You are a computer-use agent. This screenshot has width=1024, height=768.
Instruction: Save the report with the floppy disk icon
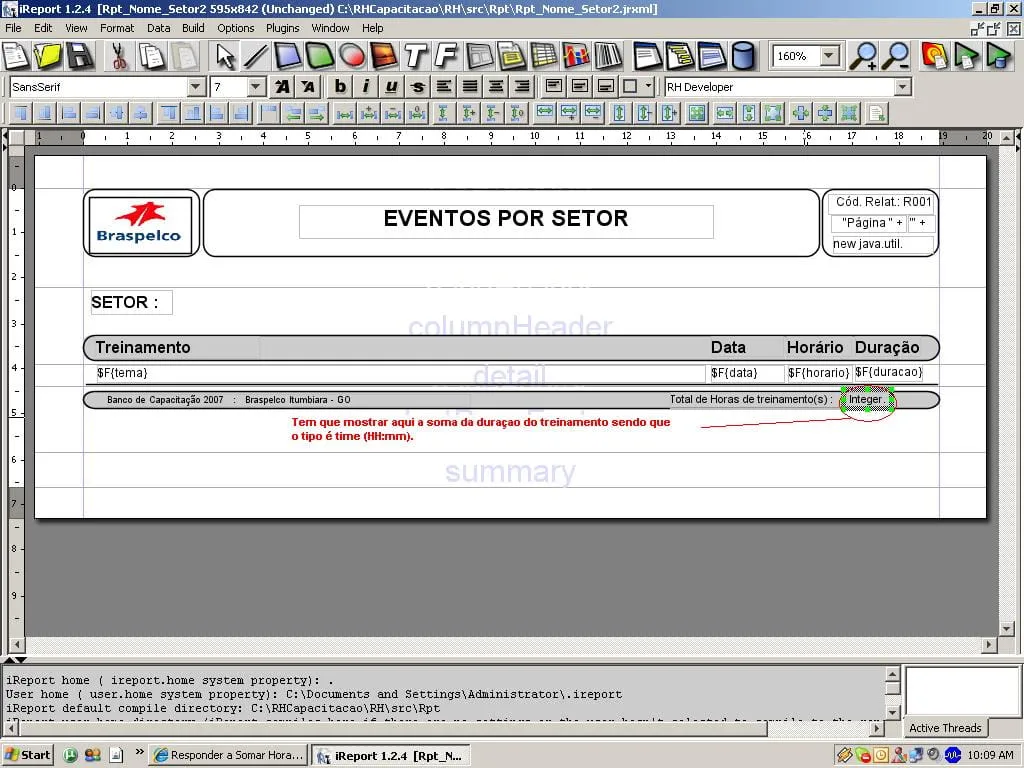coord(80,56)
